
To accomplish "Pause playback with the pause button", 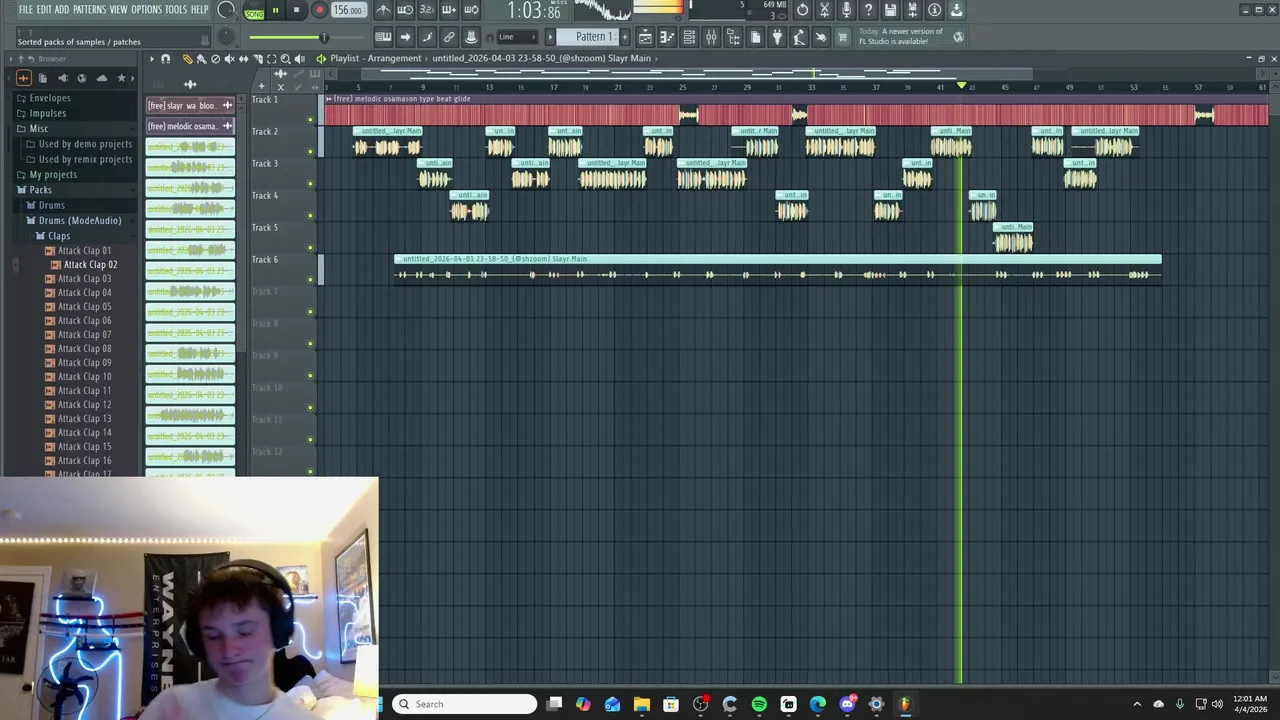I will point(275,10).
